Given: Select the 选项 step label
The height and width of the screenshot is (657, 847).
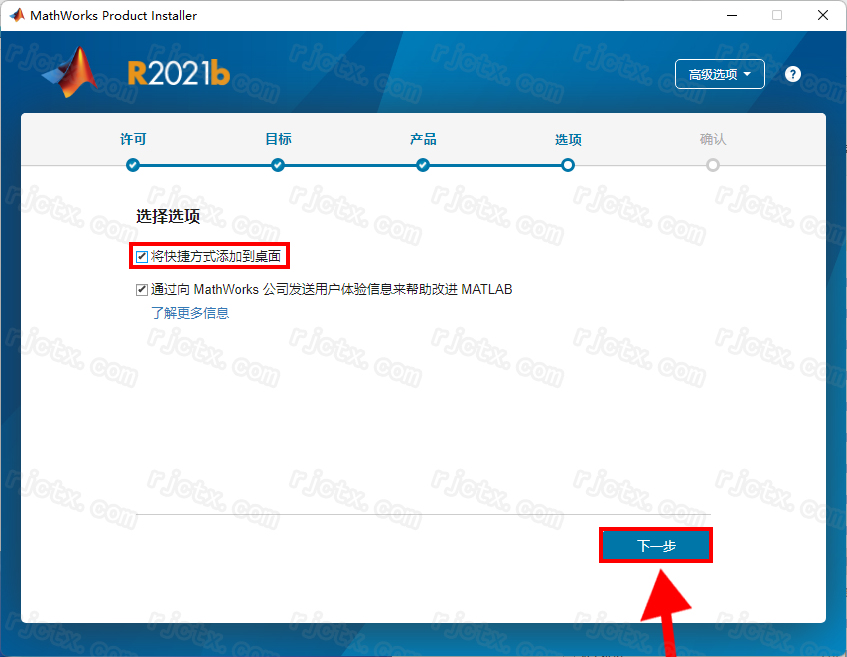Looking at the screenshot, I should click(568, 140).
